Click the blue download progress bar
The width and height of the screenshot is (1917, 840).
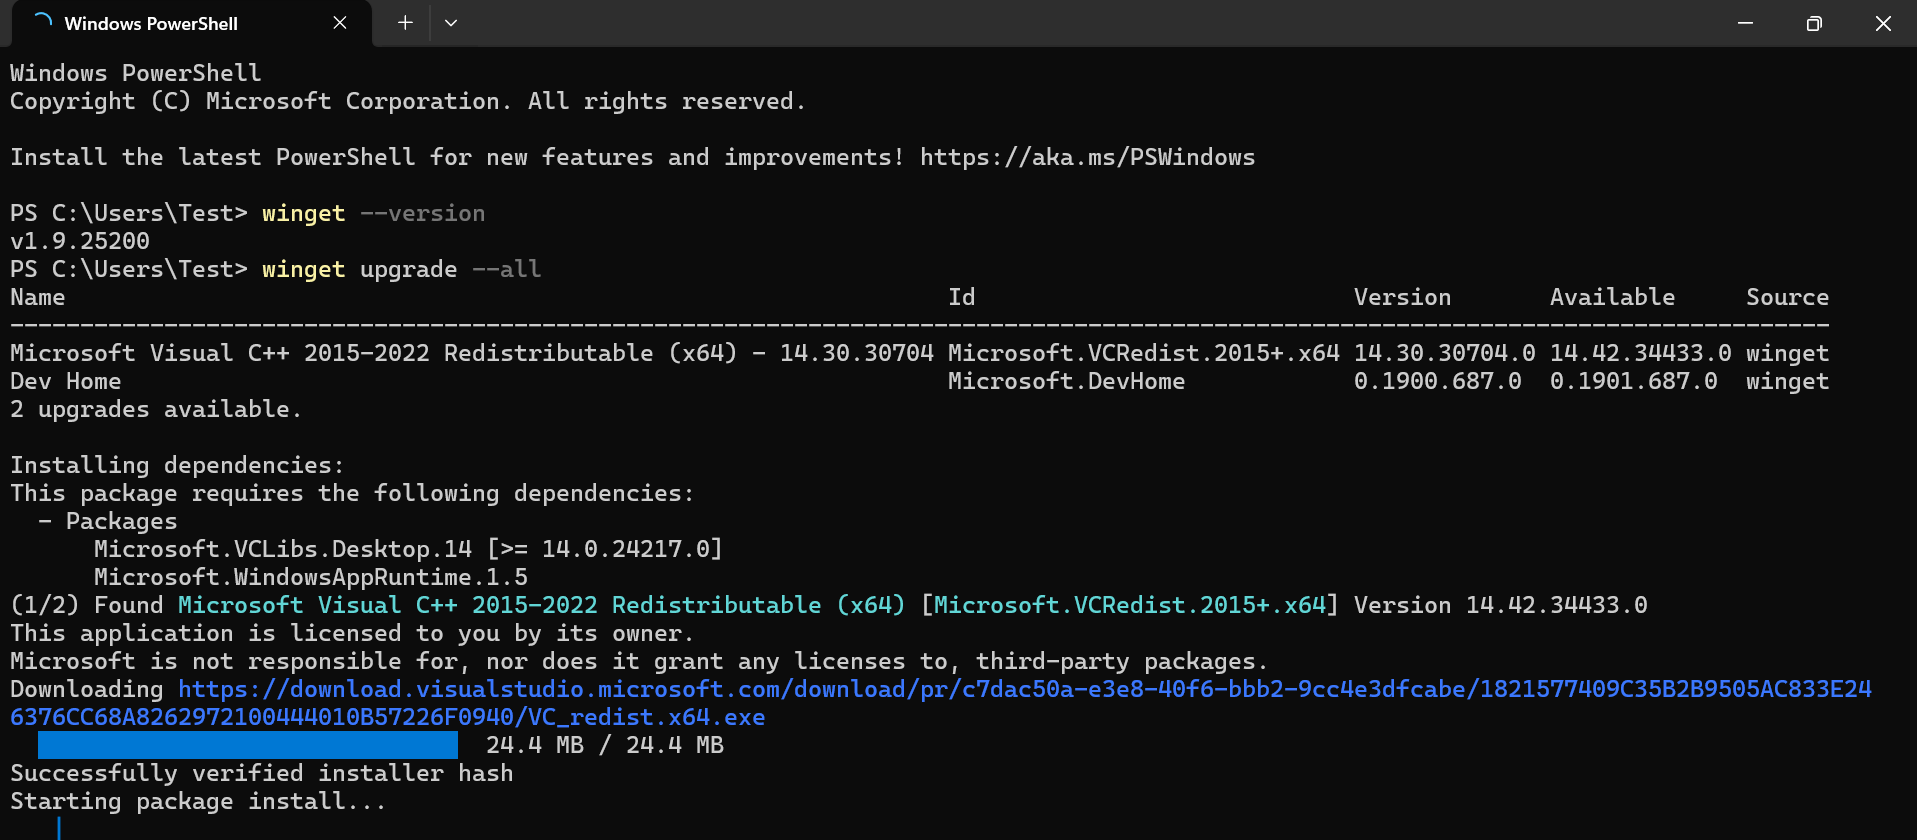[248, 745]
